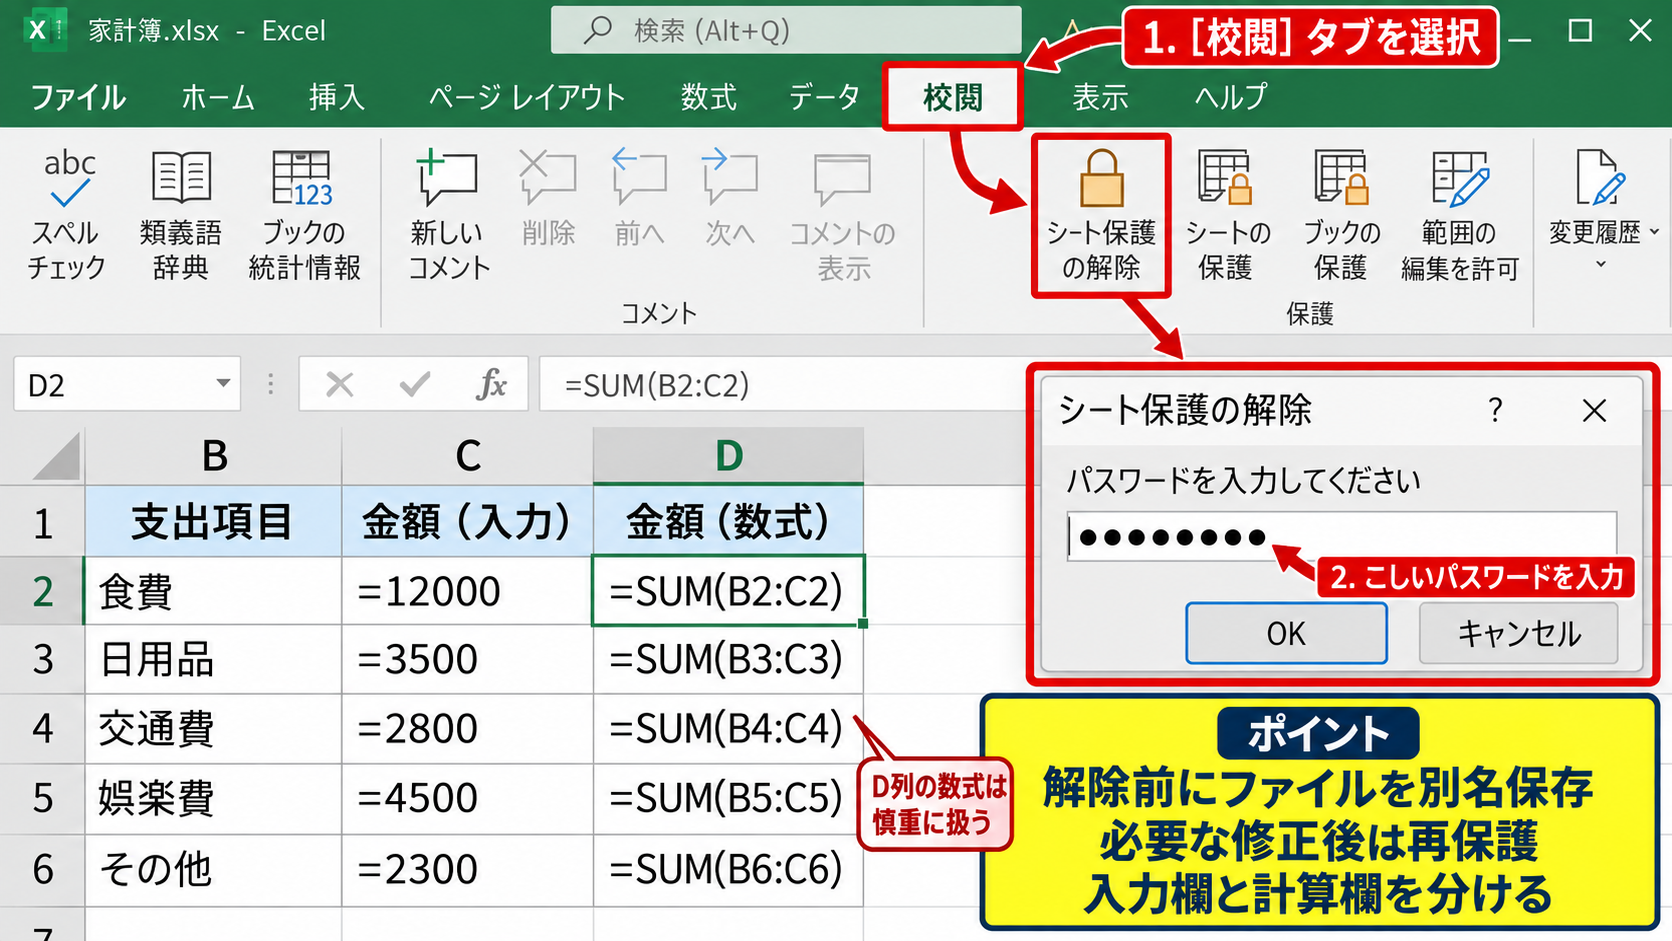Click the select-all corner triangle
1672x941 pixels.
(56, 456)
